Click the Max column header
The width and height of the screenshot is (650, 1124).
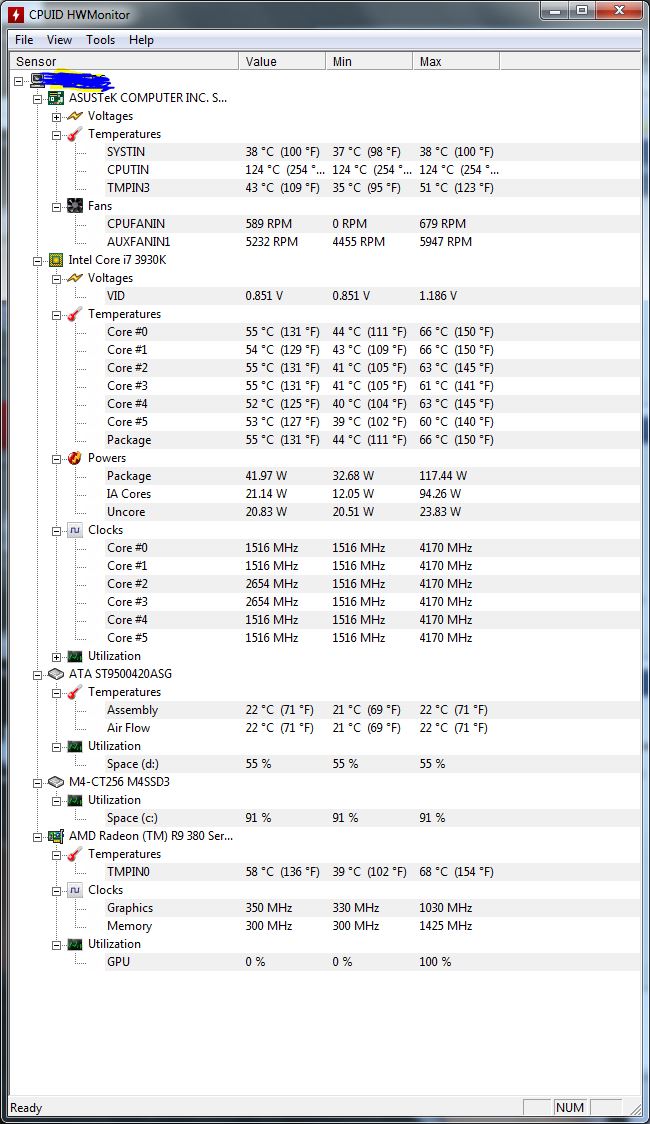pos(456,62)
